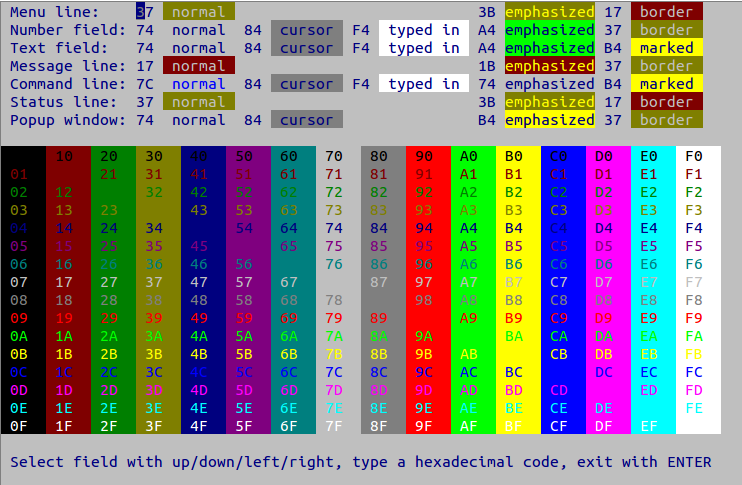Click the Text field typed in sample

424,48
